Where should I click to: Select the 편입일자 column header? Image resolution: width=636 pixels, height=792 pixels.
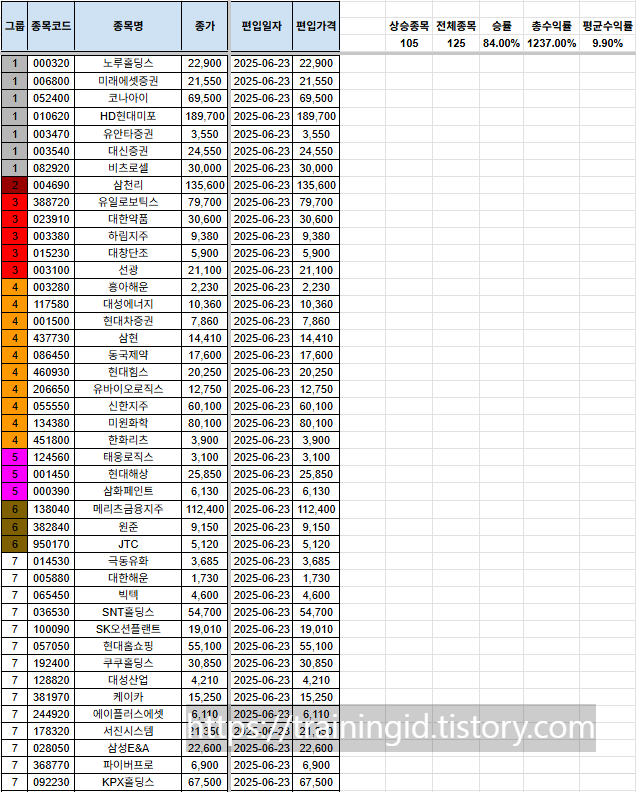tap(261, 26)
